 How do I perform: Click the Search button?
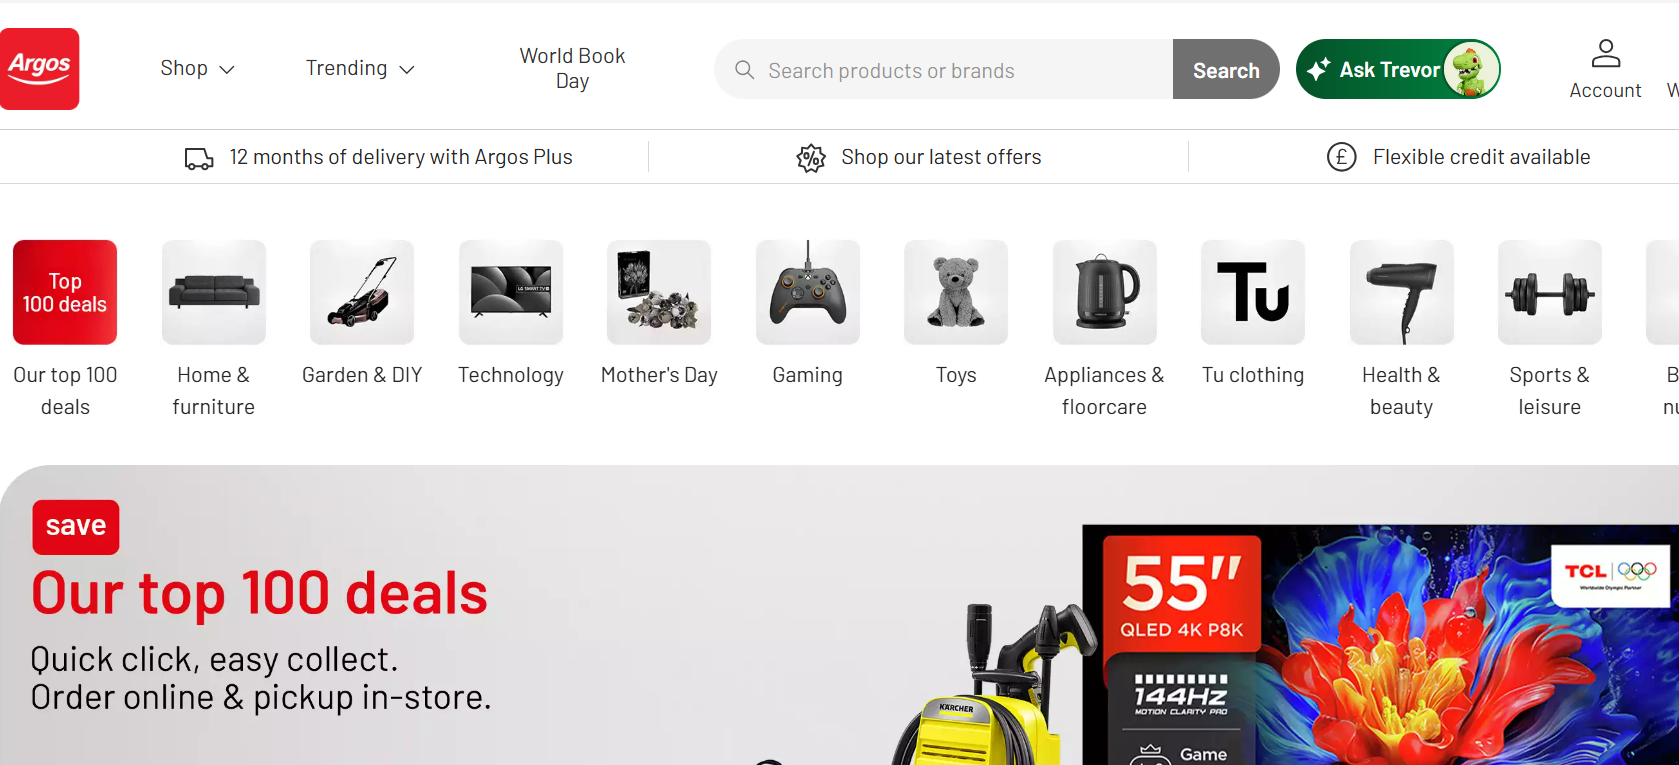pyautogui.click(x=1226, y=70)
